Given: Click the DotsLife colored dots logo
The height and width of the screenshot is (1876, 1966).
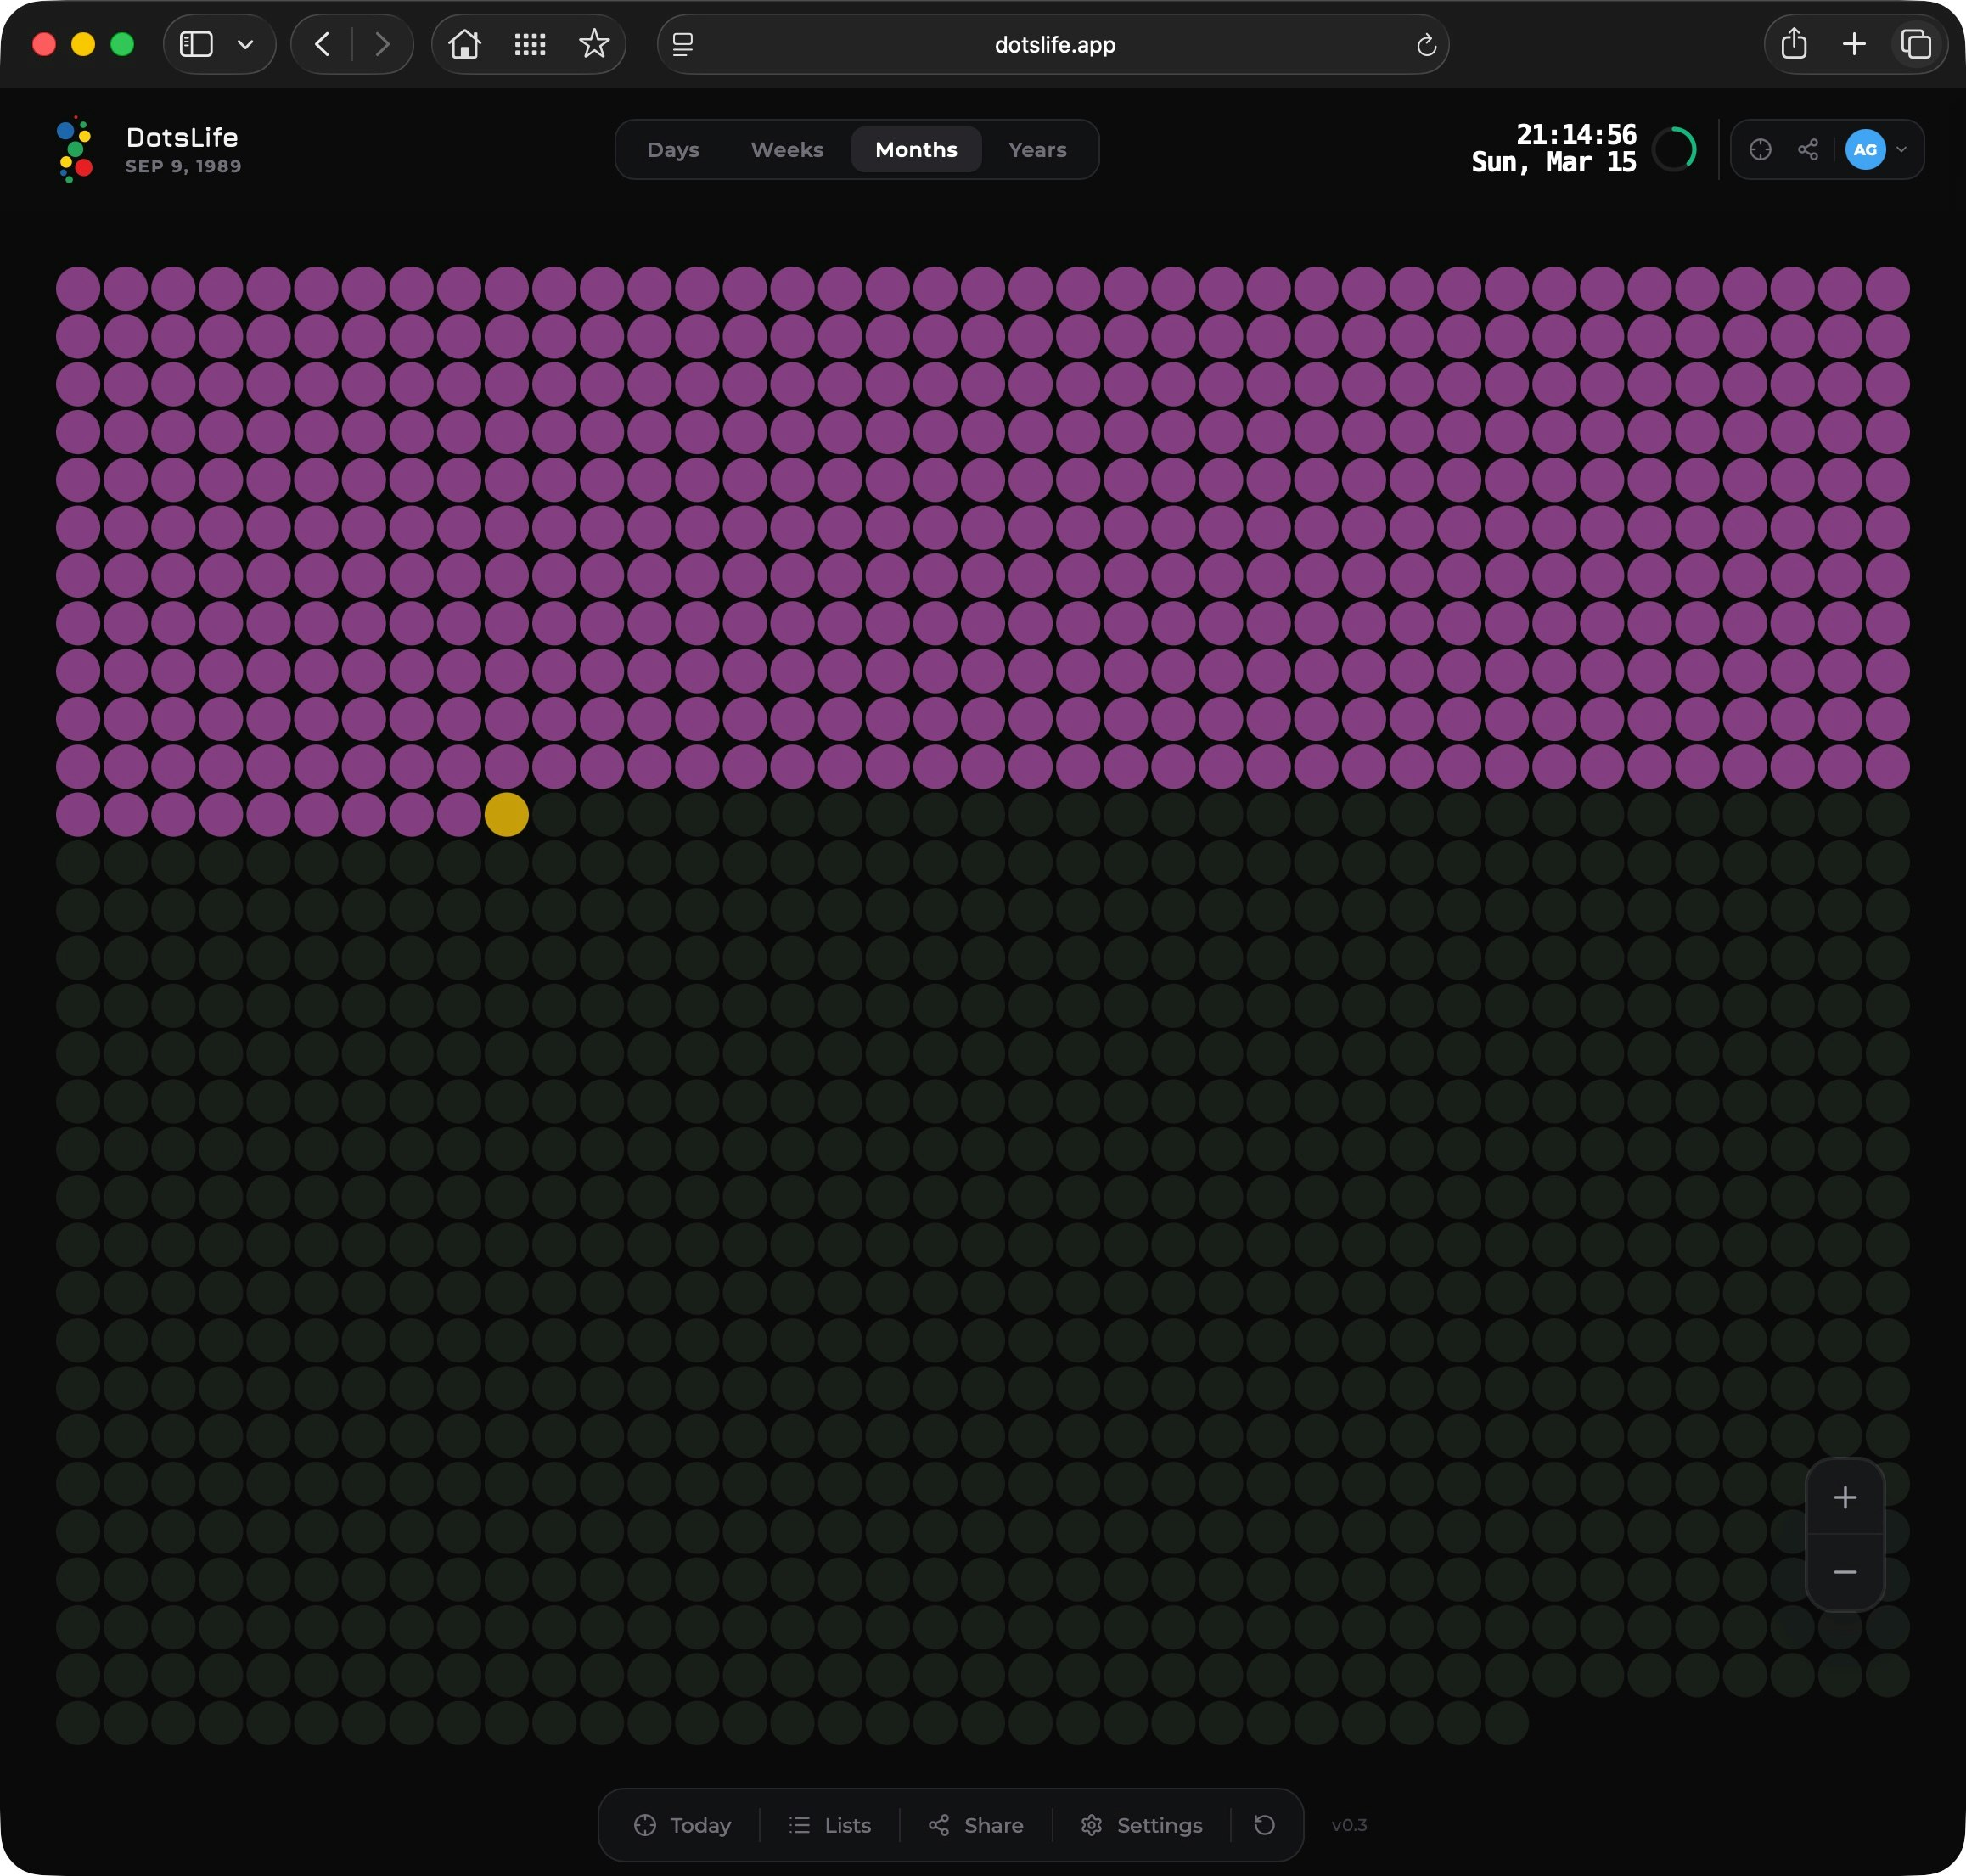Looking at the screenshot, I should point(75,150).
